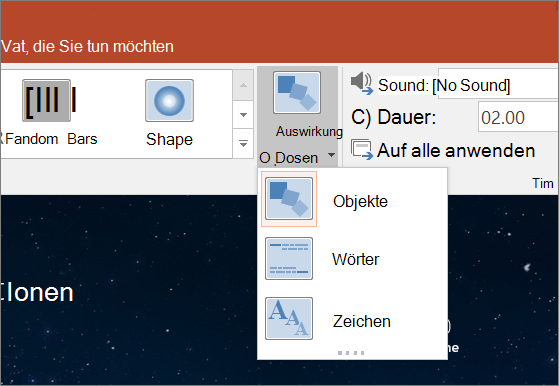Click the Dauer duration field

518,117
